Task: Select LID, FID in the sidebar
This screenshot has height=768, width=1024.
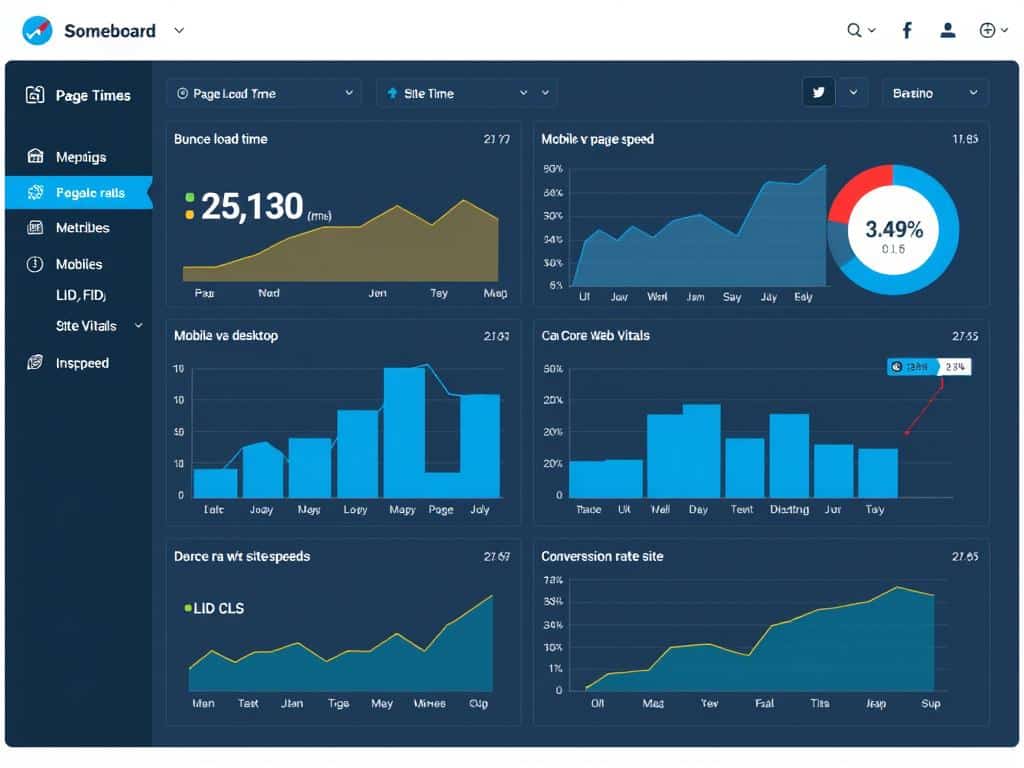Action: tap(80, 294)
